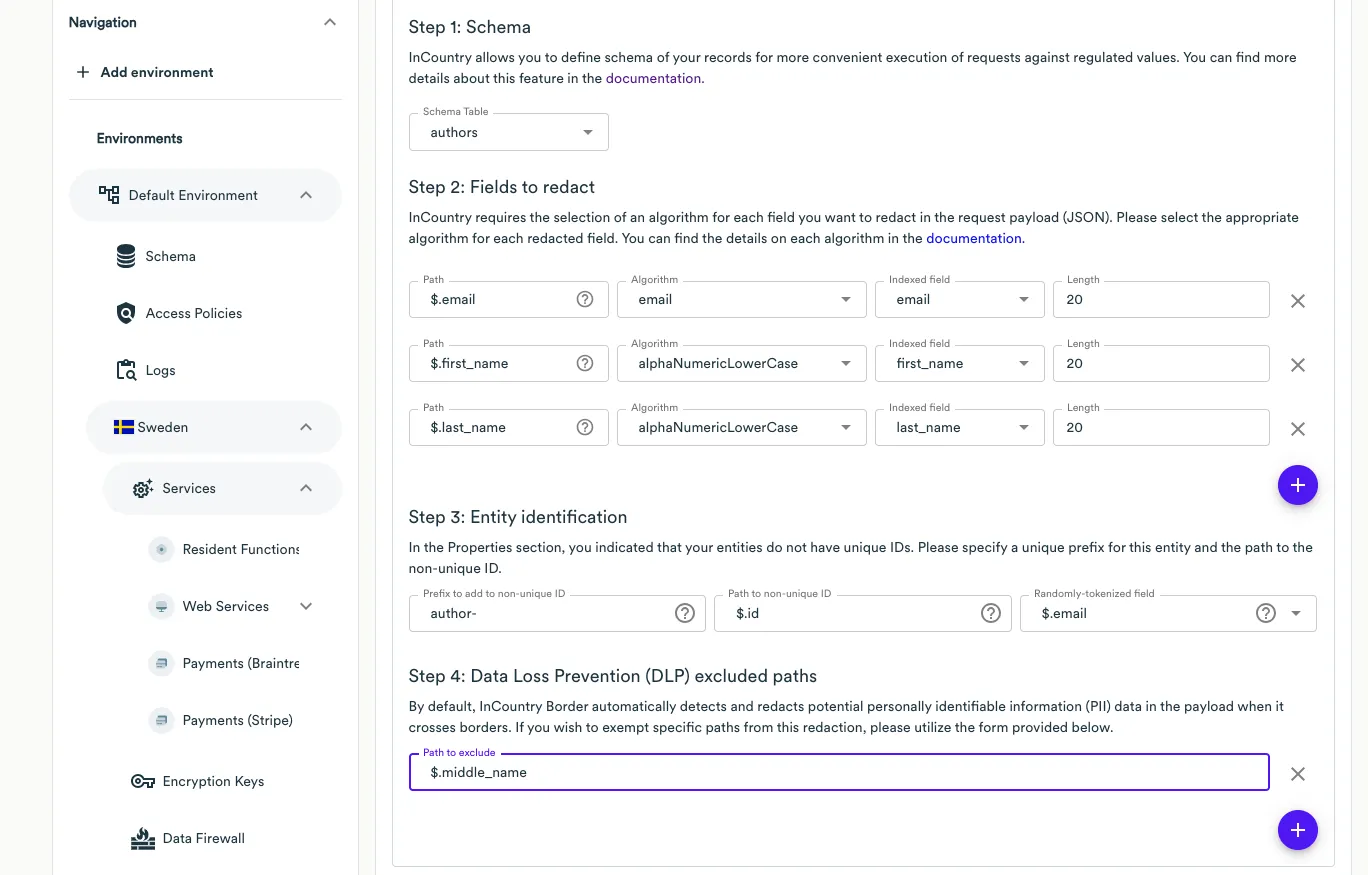Open the Schema section in the sidebar
The width and height of the screenshot is (1368, 875).
click(170, 256)
